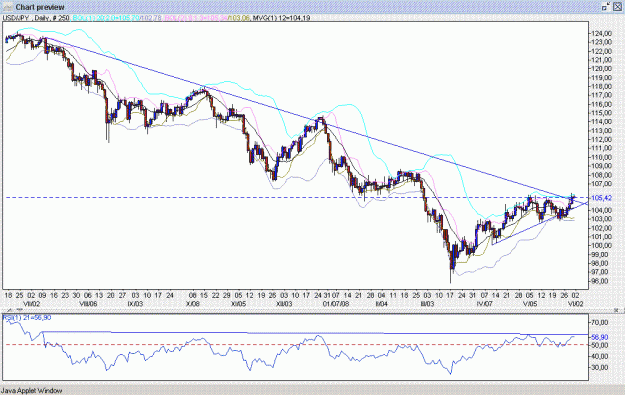Viewport: 625px width, 395px height.
Task: Click the RSI(1) 21=56,90 label
Action: coord(27,318)
